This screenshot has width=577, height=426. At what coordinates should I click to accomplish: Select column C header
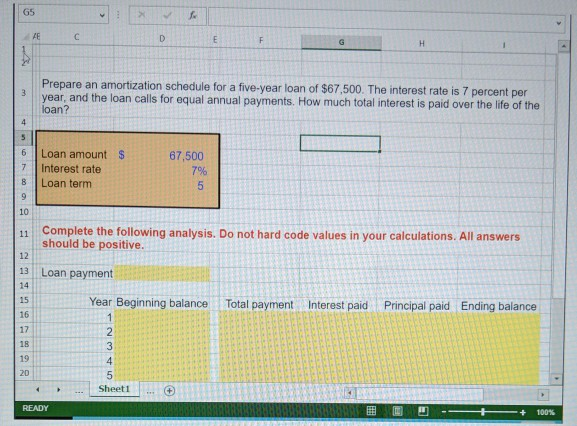point(77,37)
